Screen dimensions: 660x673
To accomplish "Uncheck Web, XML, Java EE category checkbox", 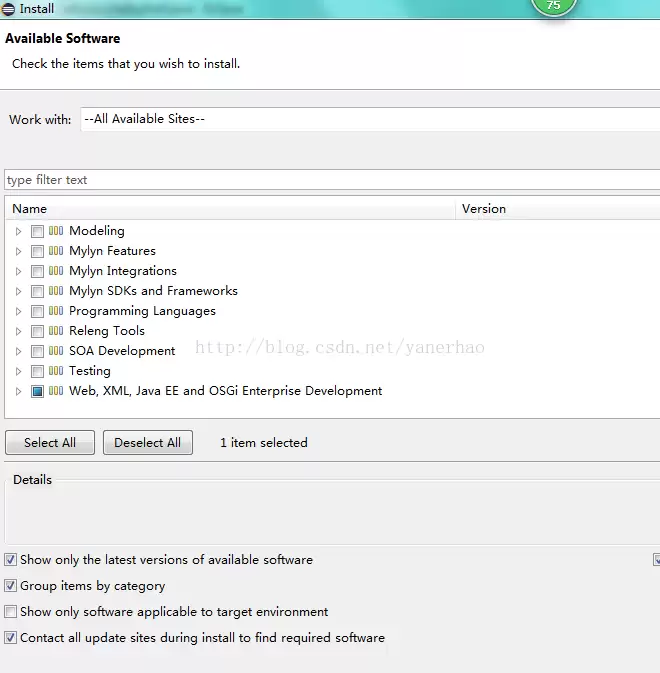I will [x=37, y=391].
